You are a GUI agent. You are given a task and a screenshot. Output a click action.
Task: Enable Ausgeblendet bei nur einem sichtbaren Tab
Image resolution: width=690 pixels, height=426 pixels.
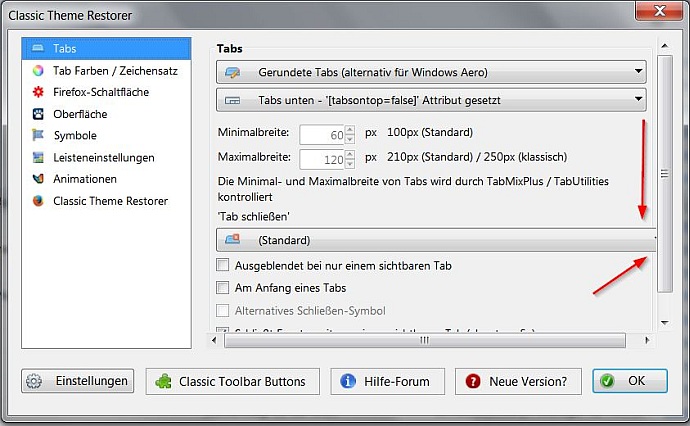(223, 265)
